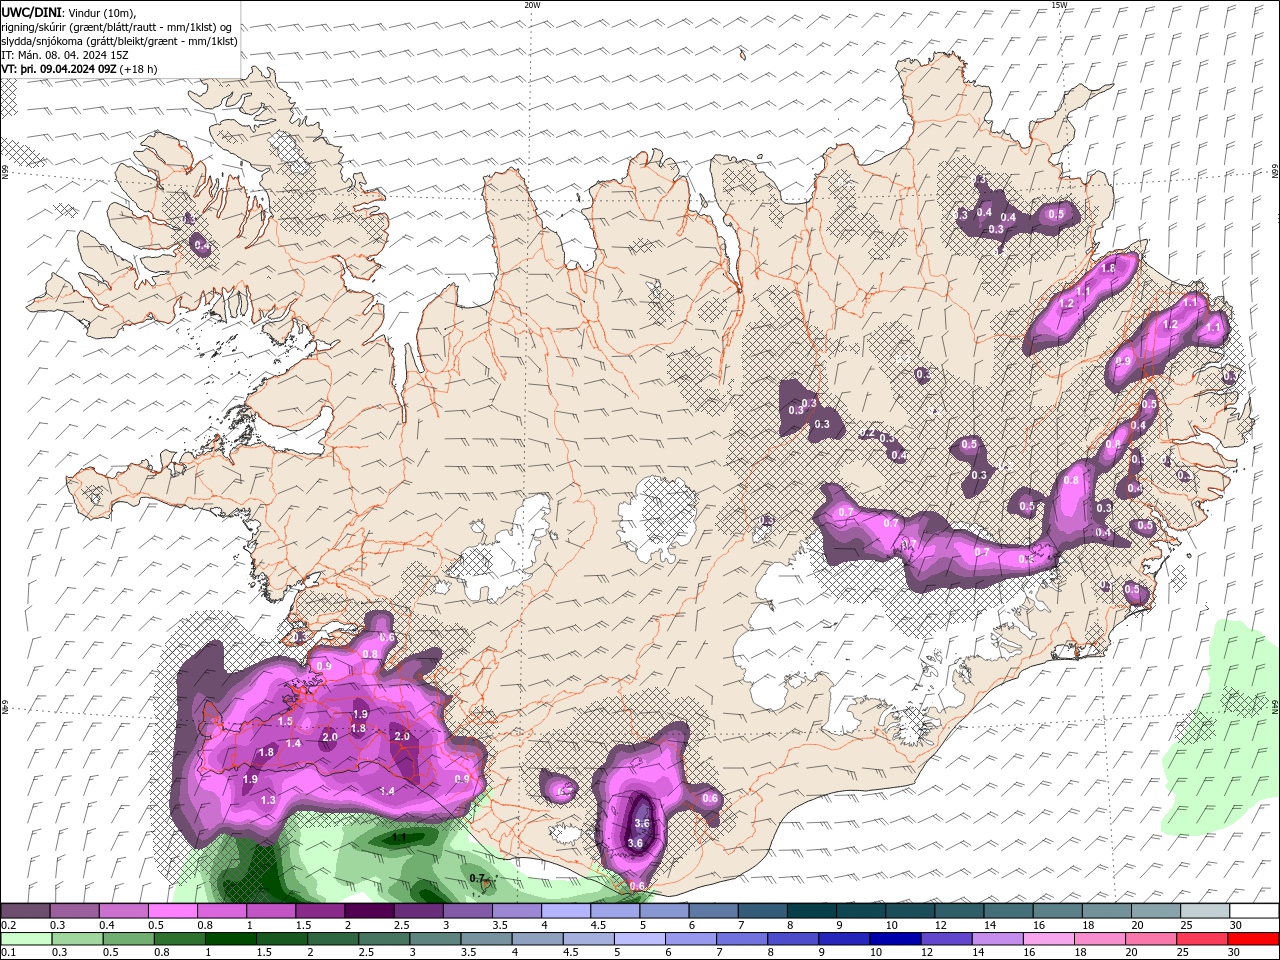Select the upper legend swatch starting at 0.2
The width and height of the screenshot is (1280, 960).
26,911
